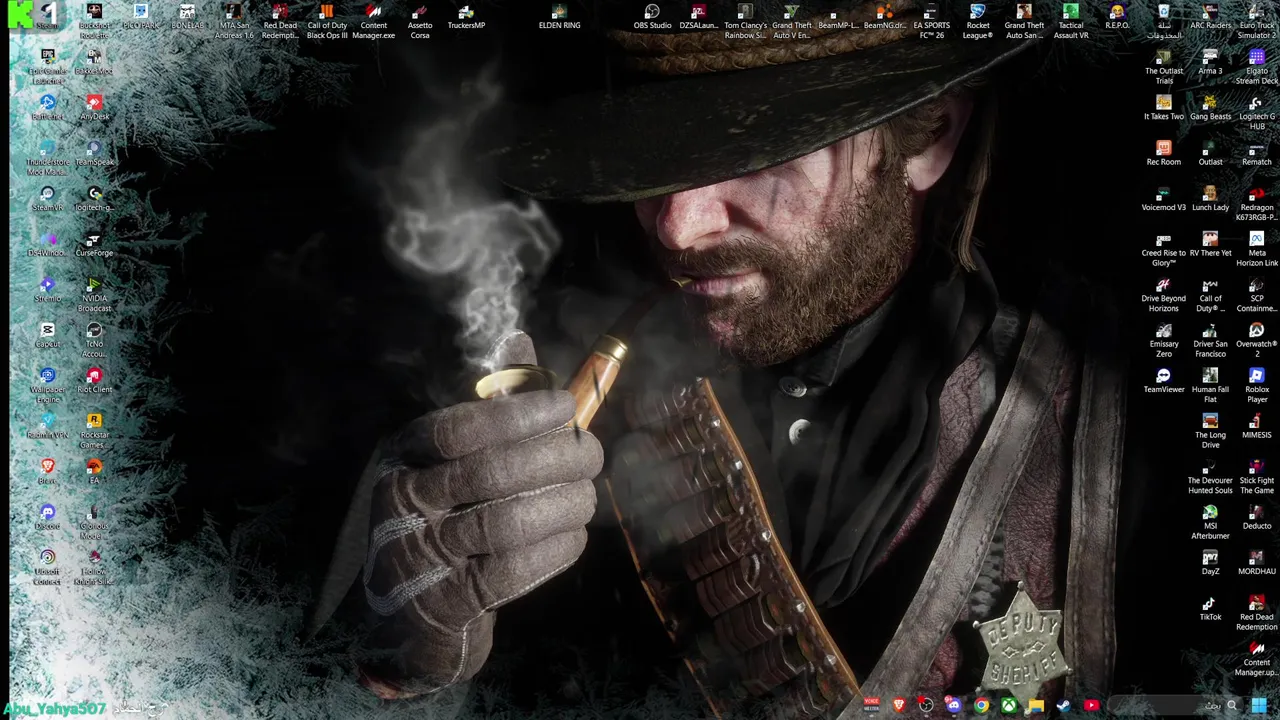Launch BONELAB desktop icon
This screenshot has height=720, width=1280.
click(187, 16)
